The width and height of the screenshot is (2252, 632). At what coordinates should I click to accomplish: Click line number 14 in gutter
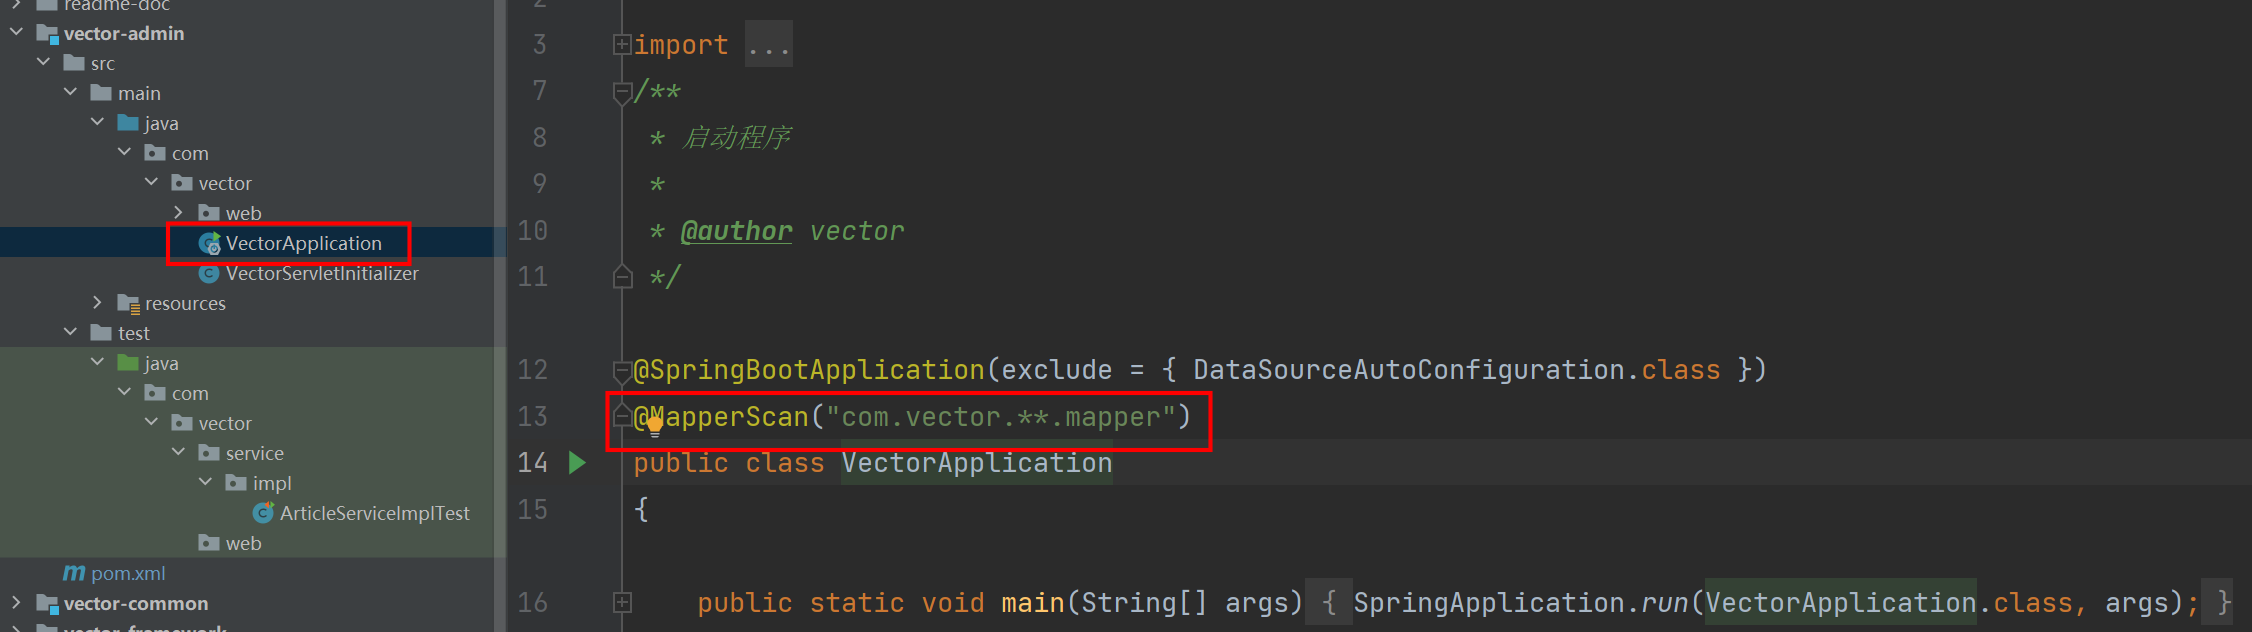coord(533,463)
